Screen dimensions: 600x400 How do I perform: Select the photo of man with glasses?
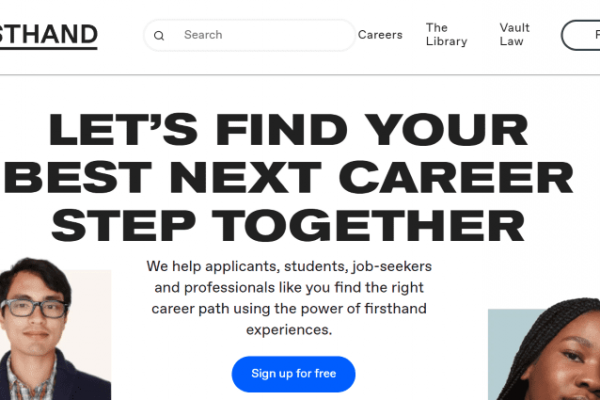pyautogui.click(x=55, y=329)
